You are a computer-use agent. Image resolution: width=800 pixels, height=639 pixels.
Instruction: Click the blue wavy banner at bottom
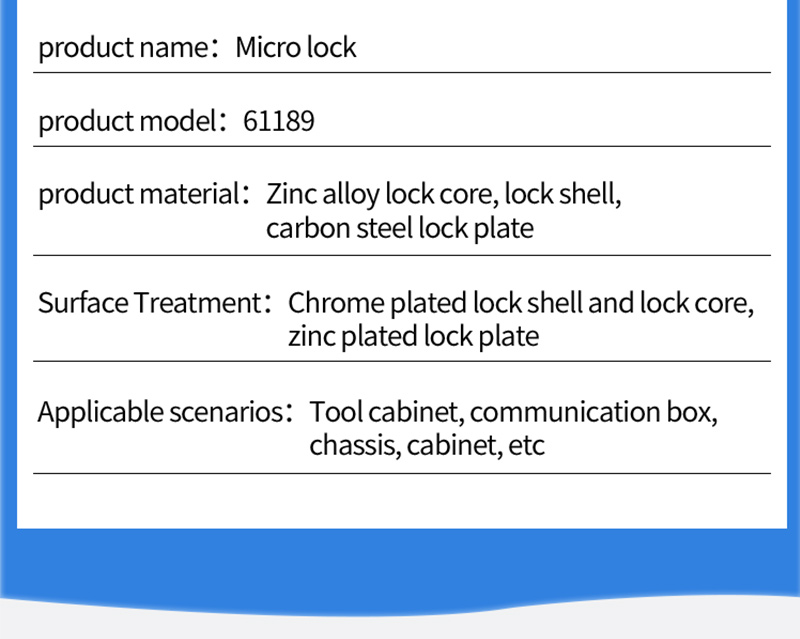click(x=400, y=569)
